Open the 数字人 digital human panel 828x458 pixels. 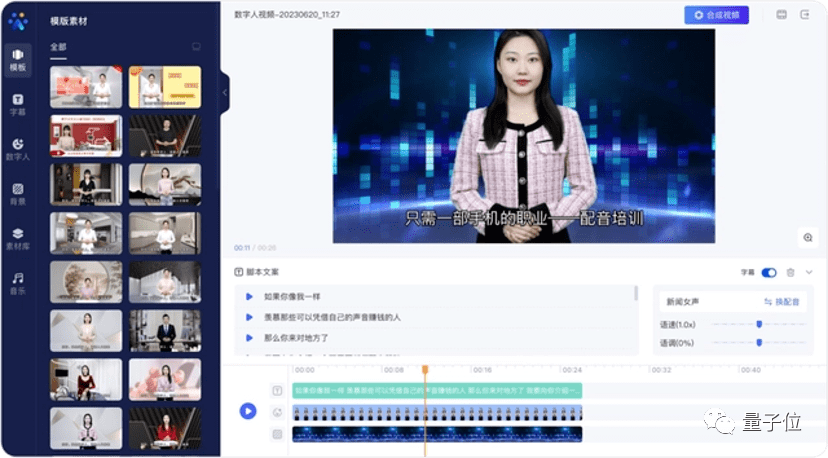[17, 148]
